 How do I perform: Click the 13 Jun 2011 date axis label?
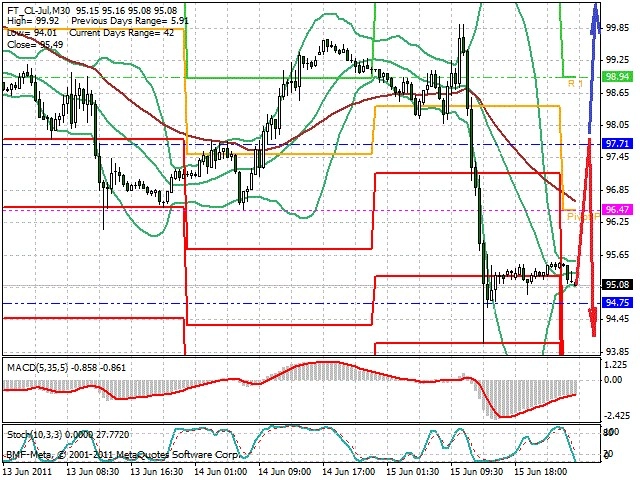click(x=27, y=472)
